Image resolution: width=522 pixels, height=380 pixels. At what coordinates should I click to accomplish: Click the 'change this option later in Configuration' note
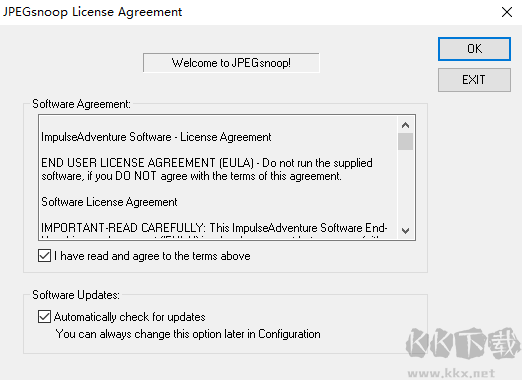188,334
